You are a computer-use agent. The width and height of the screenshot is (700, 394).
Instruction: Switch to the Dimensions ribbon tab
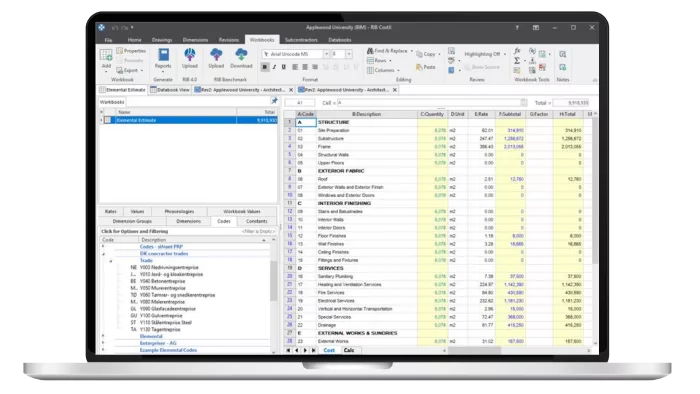(x=195, y=40)
